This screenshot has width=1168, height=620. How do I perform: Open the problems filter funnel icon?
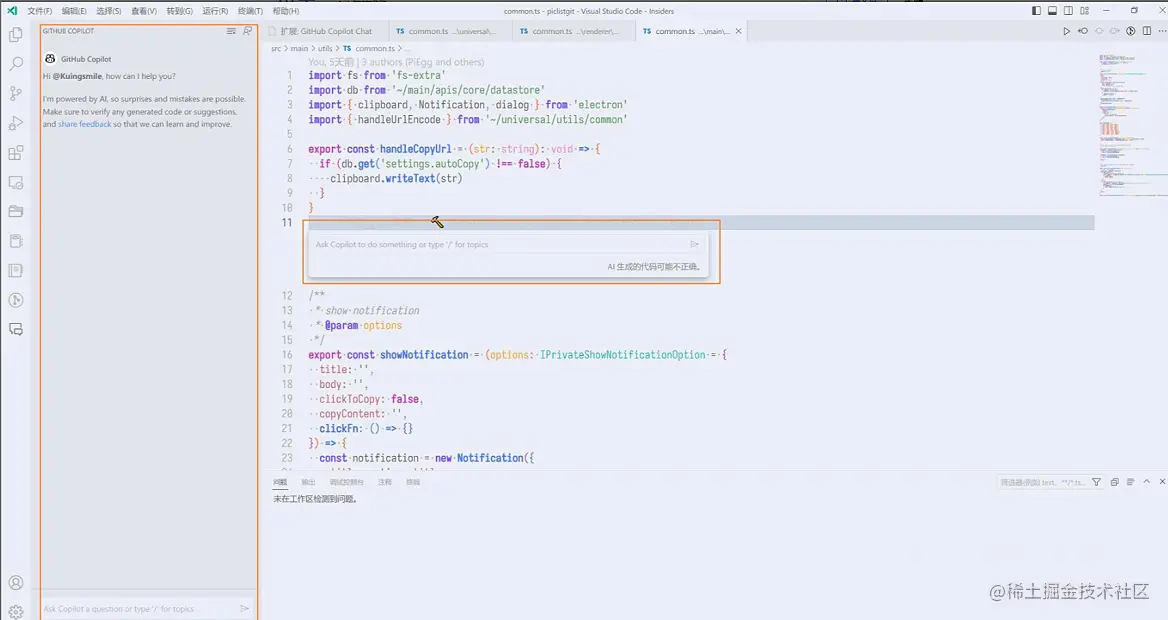(x=1096, y=482)
